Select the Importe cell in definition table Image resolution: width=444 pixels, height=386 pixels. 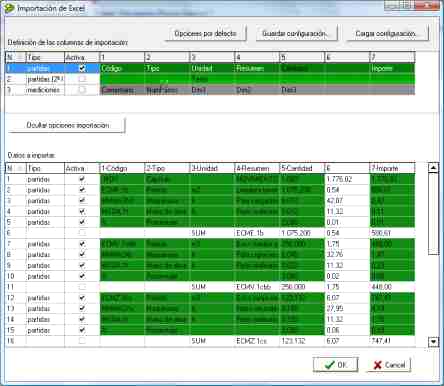[x=392, y=68]
